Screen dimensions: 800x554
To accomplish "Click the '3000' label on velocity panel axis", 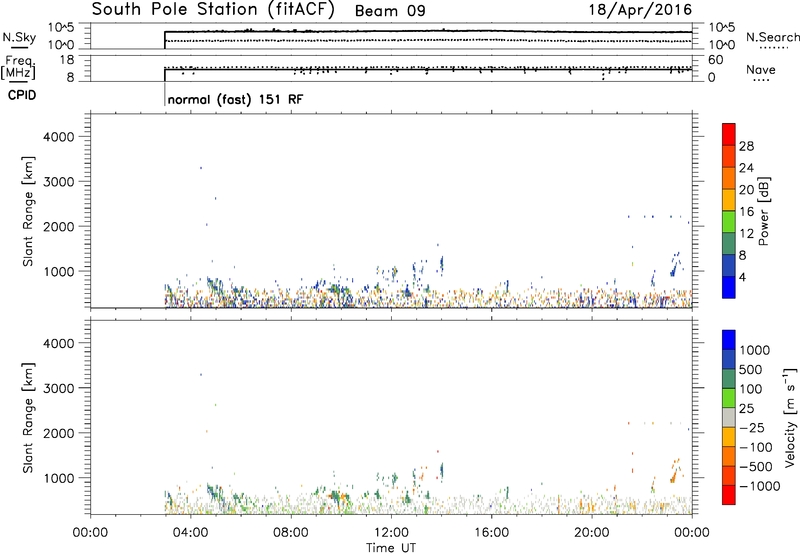I will (58, 388).
